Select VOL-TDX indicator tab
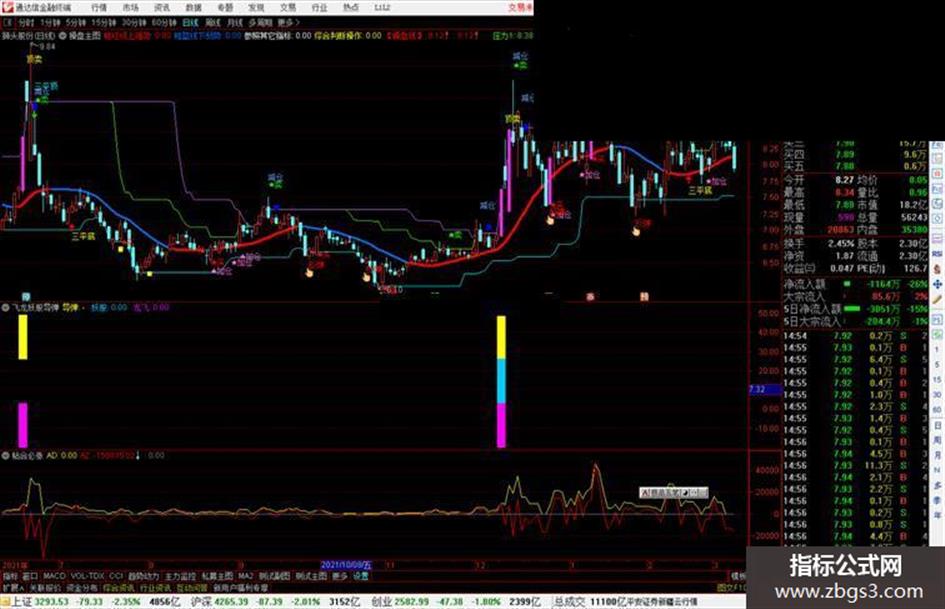 coord(87,576)
